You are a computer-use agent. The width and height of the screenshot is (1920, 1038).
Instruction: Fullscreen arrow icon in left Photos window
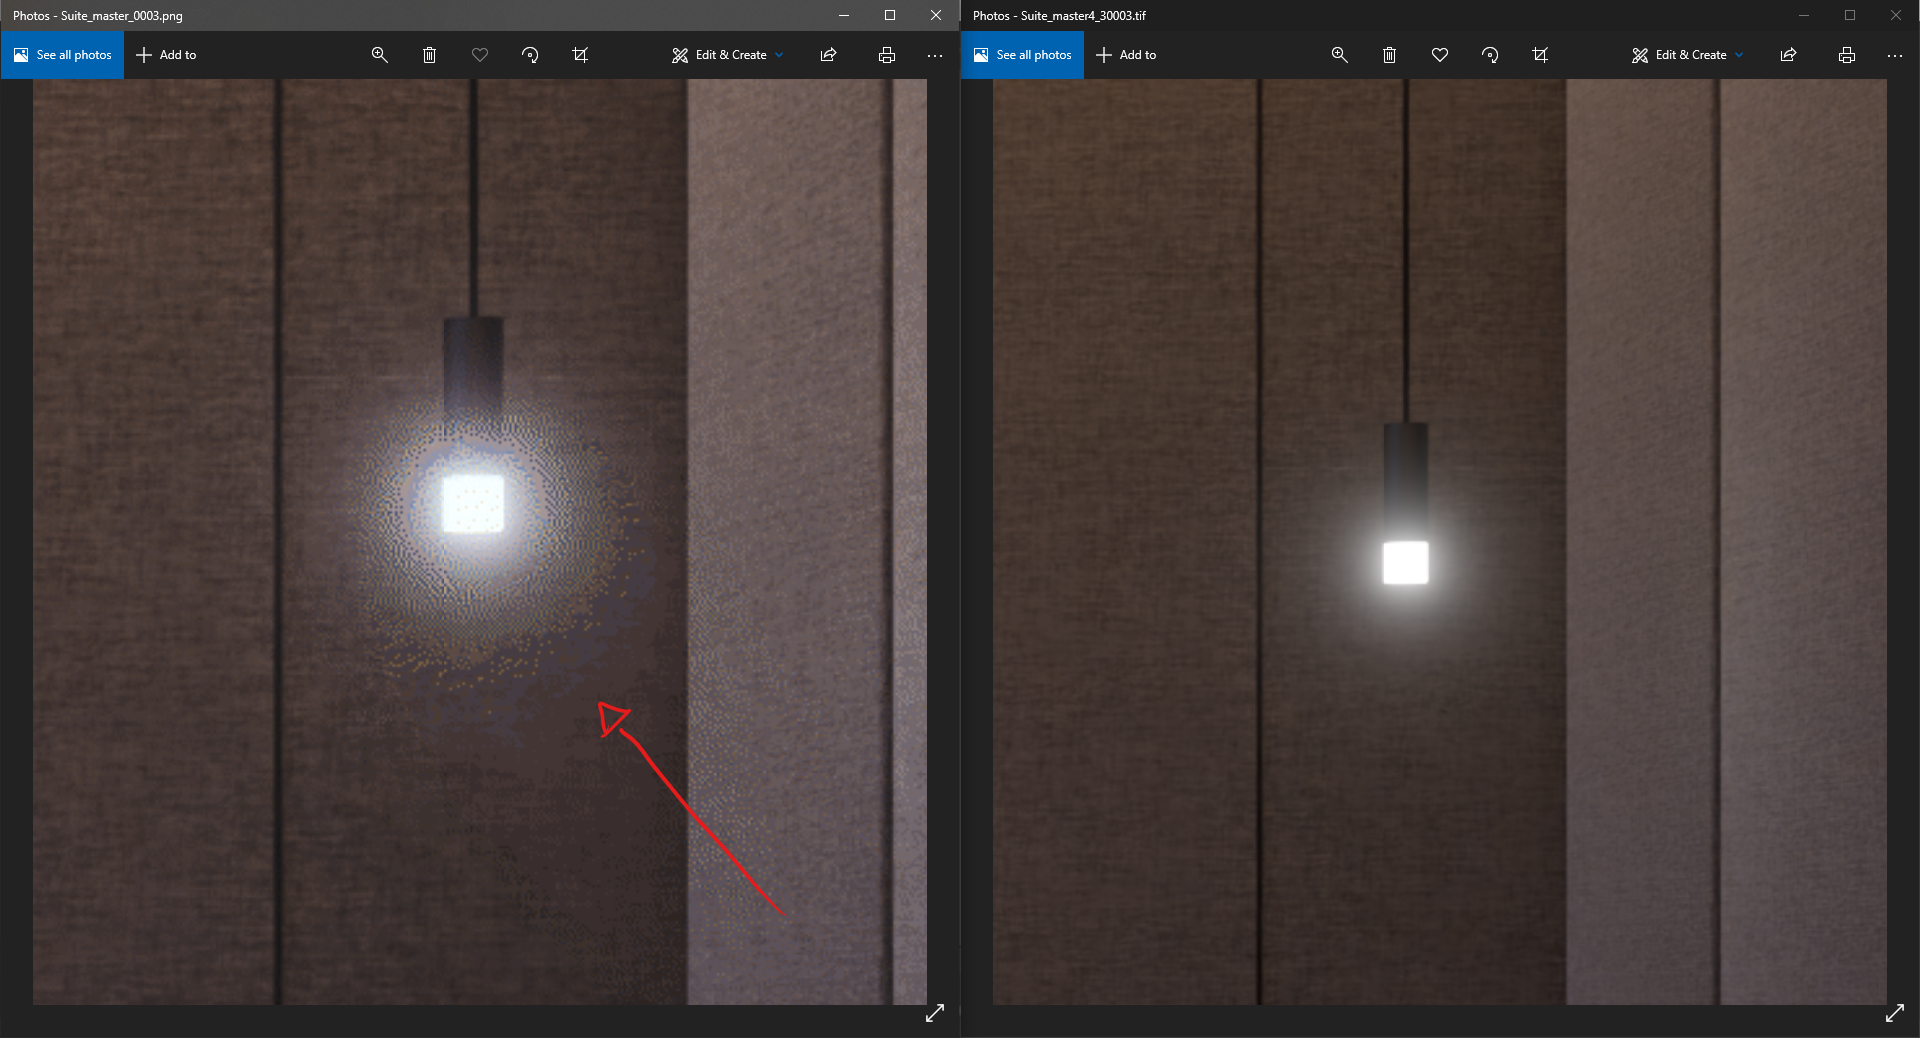(x=935, y=1013)
